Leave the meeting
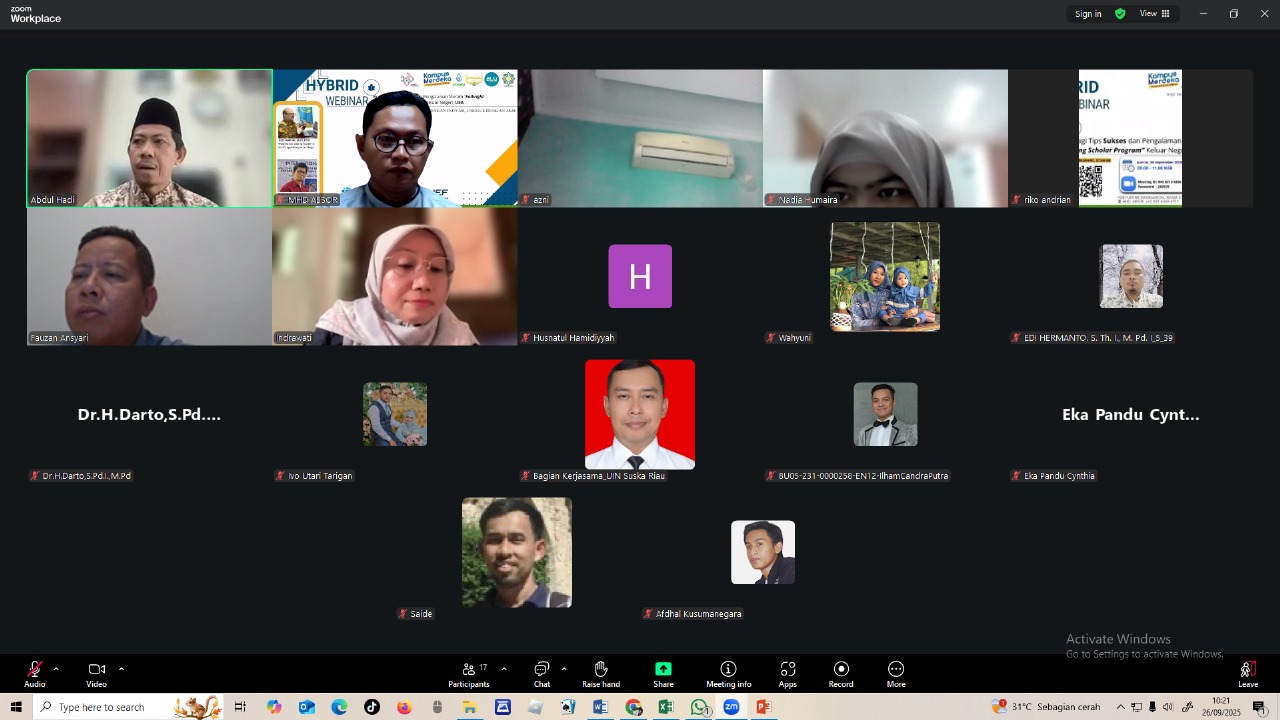Viewport: 1280px width, 720px height. click(1247, 674)
